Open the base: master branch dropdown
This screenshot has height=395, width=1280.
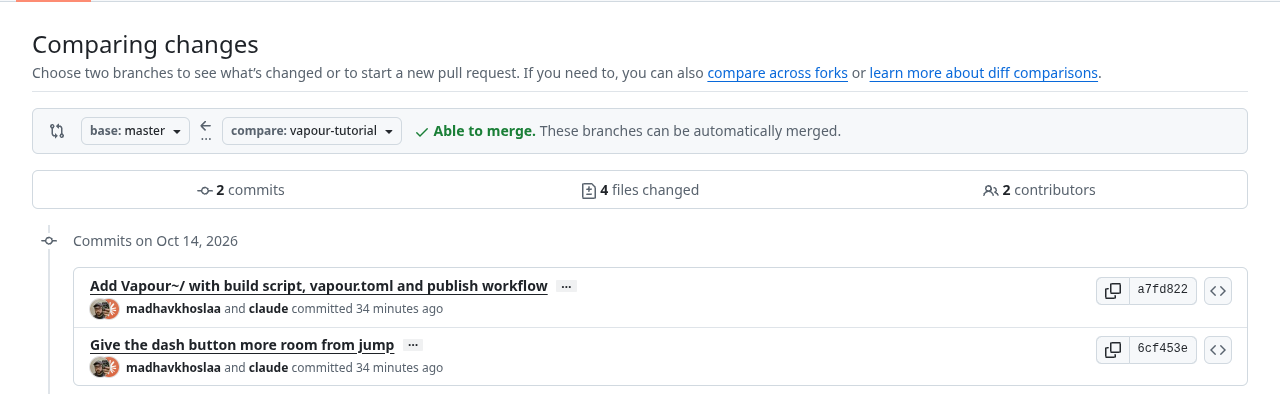point(135,131)
